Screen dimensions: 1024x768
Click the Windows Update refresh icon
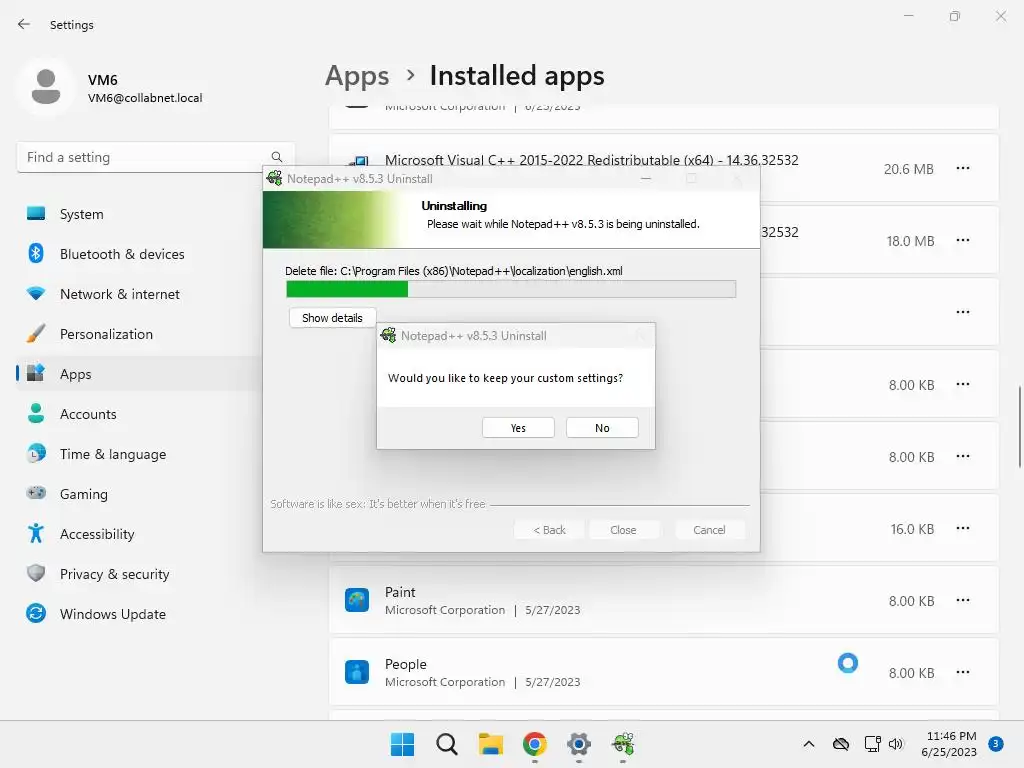[36, 613]
